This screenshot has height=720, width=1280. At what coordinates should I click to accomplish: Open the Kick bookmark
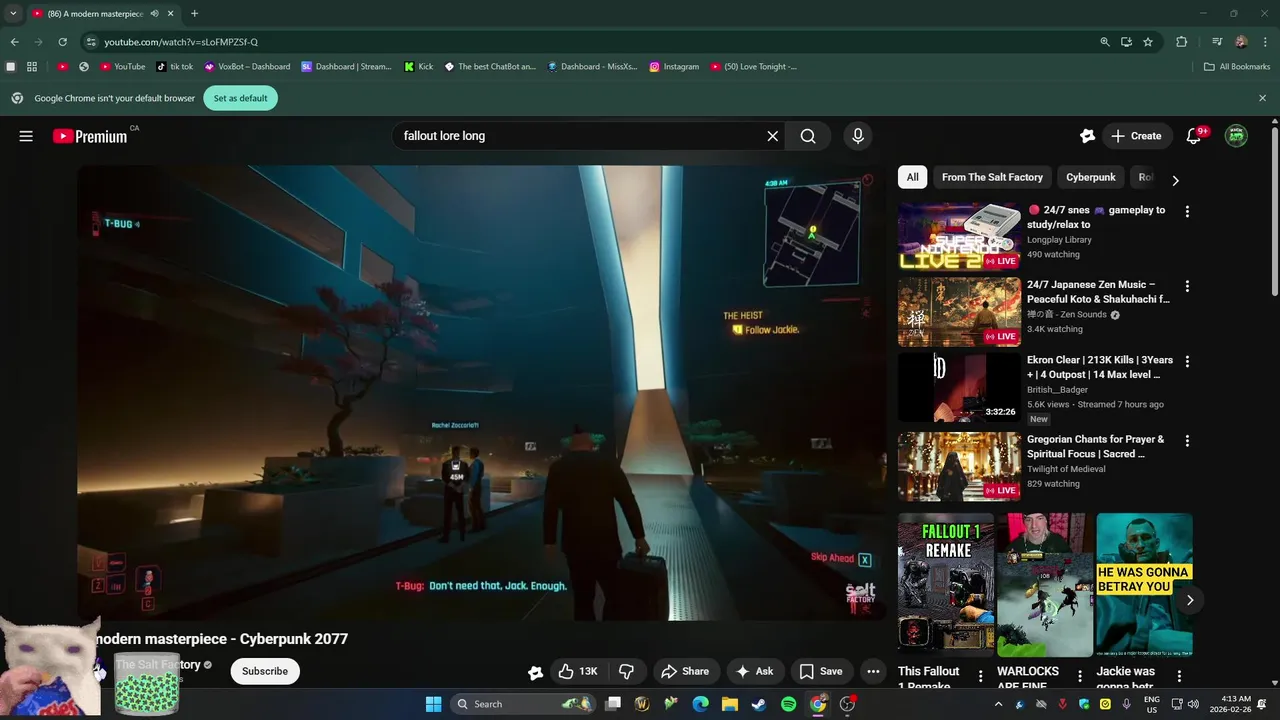pos(419,67)
